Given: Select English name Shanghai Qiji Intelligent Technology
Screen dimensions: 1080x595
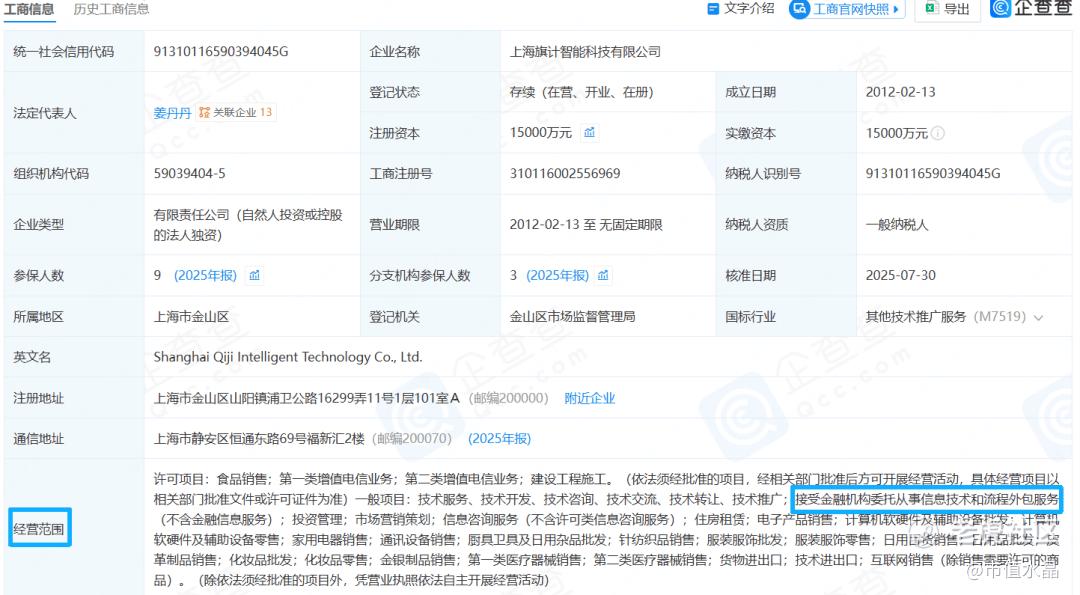Looking at the screenshot, I should [288, 357].
